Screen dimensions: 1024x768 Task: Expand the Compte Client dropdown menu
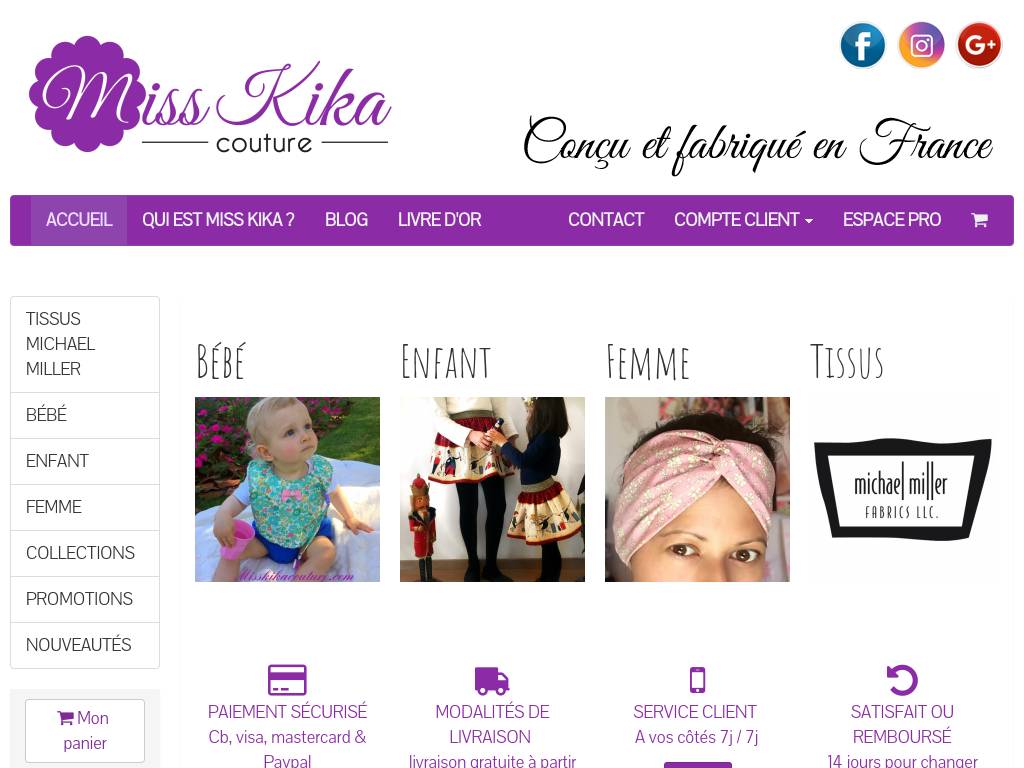click(x=743, y=220)
